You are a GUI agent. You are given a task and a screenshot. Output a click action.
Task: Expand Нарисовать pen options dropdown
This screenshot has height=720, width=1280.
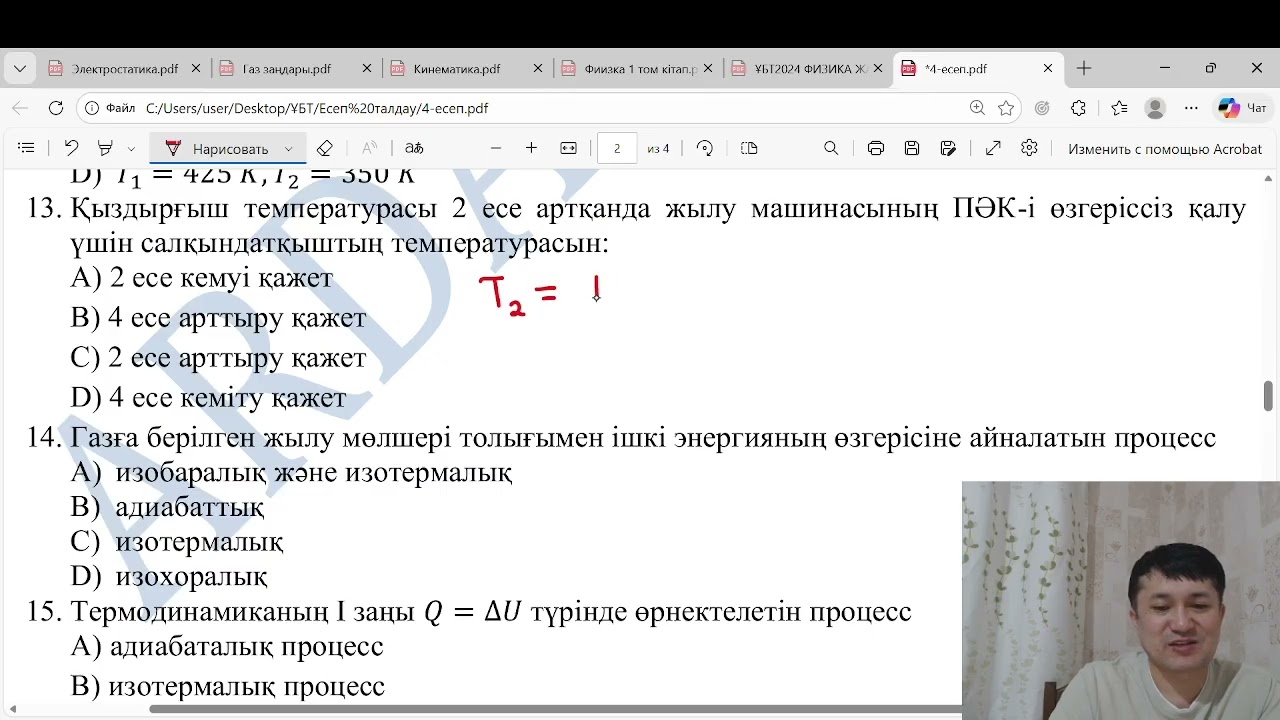click(x=289, y=148)
